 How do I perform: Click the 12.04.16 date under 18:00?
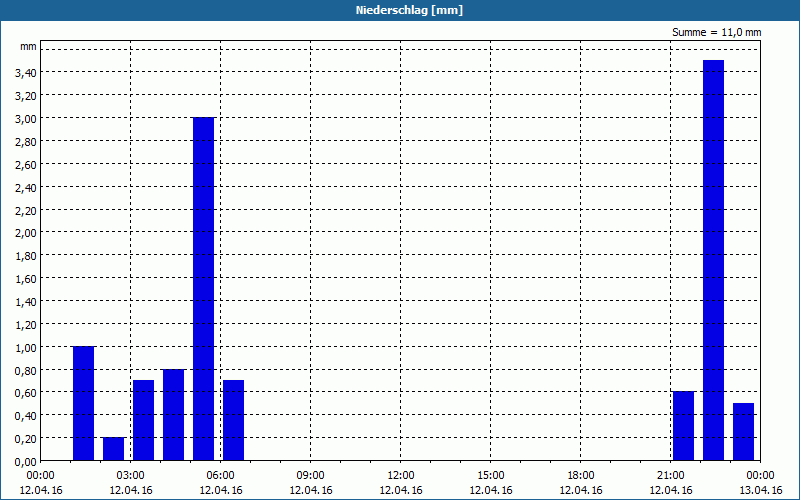581,490
